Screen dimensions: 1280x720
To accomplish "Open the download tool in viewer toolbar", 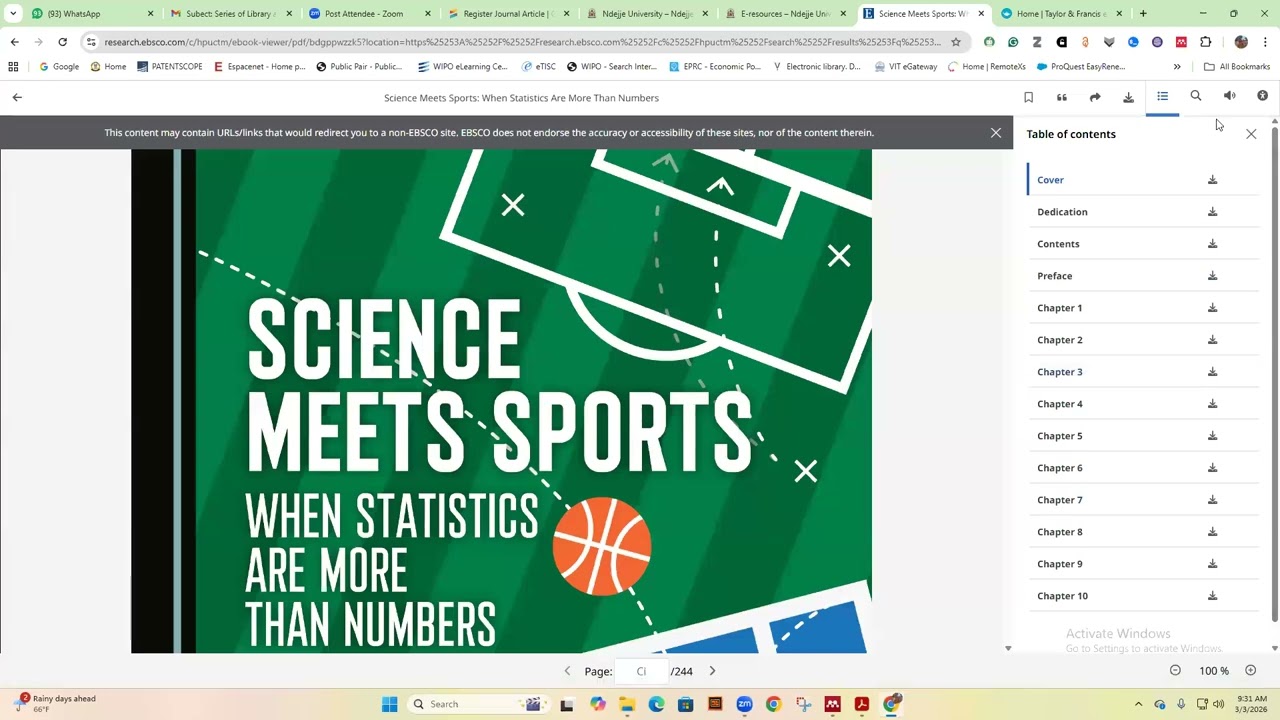I will (x=1128, y=97).
